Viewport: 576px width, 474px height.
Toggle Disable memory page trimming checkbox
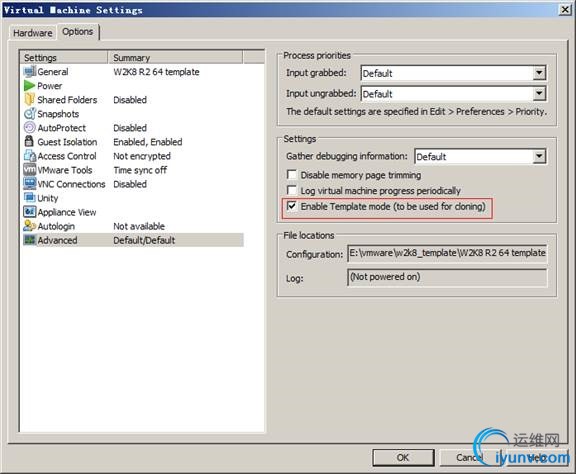292,175
